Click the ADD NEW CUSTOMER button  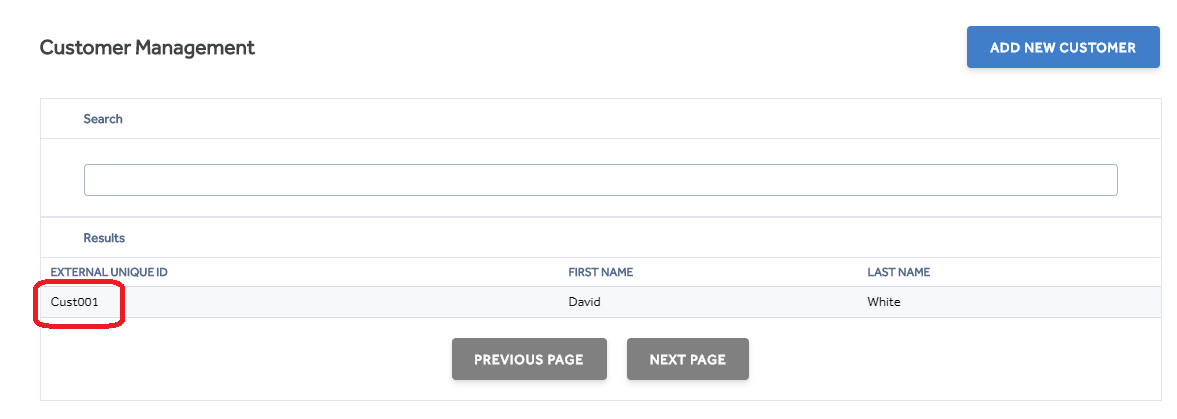[x=1063, y=47]
